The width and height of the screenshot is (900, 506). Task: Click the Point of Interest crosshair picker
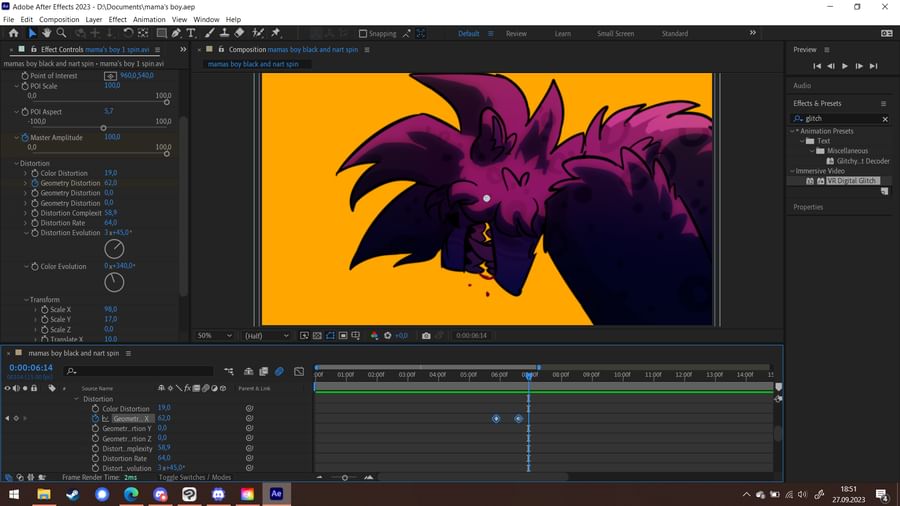pos(110,76)
